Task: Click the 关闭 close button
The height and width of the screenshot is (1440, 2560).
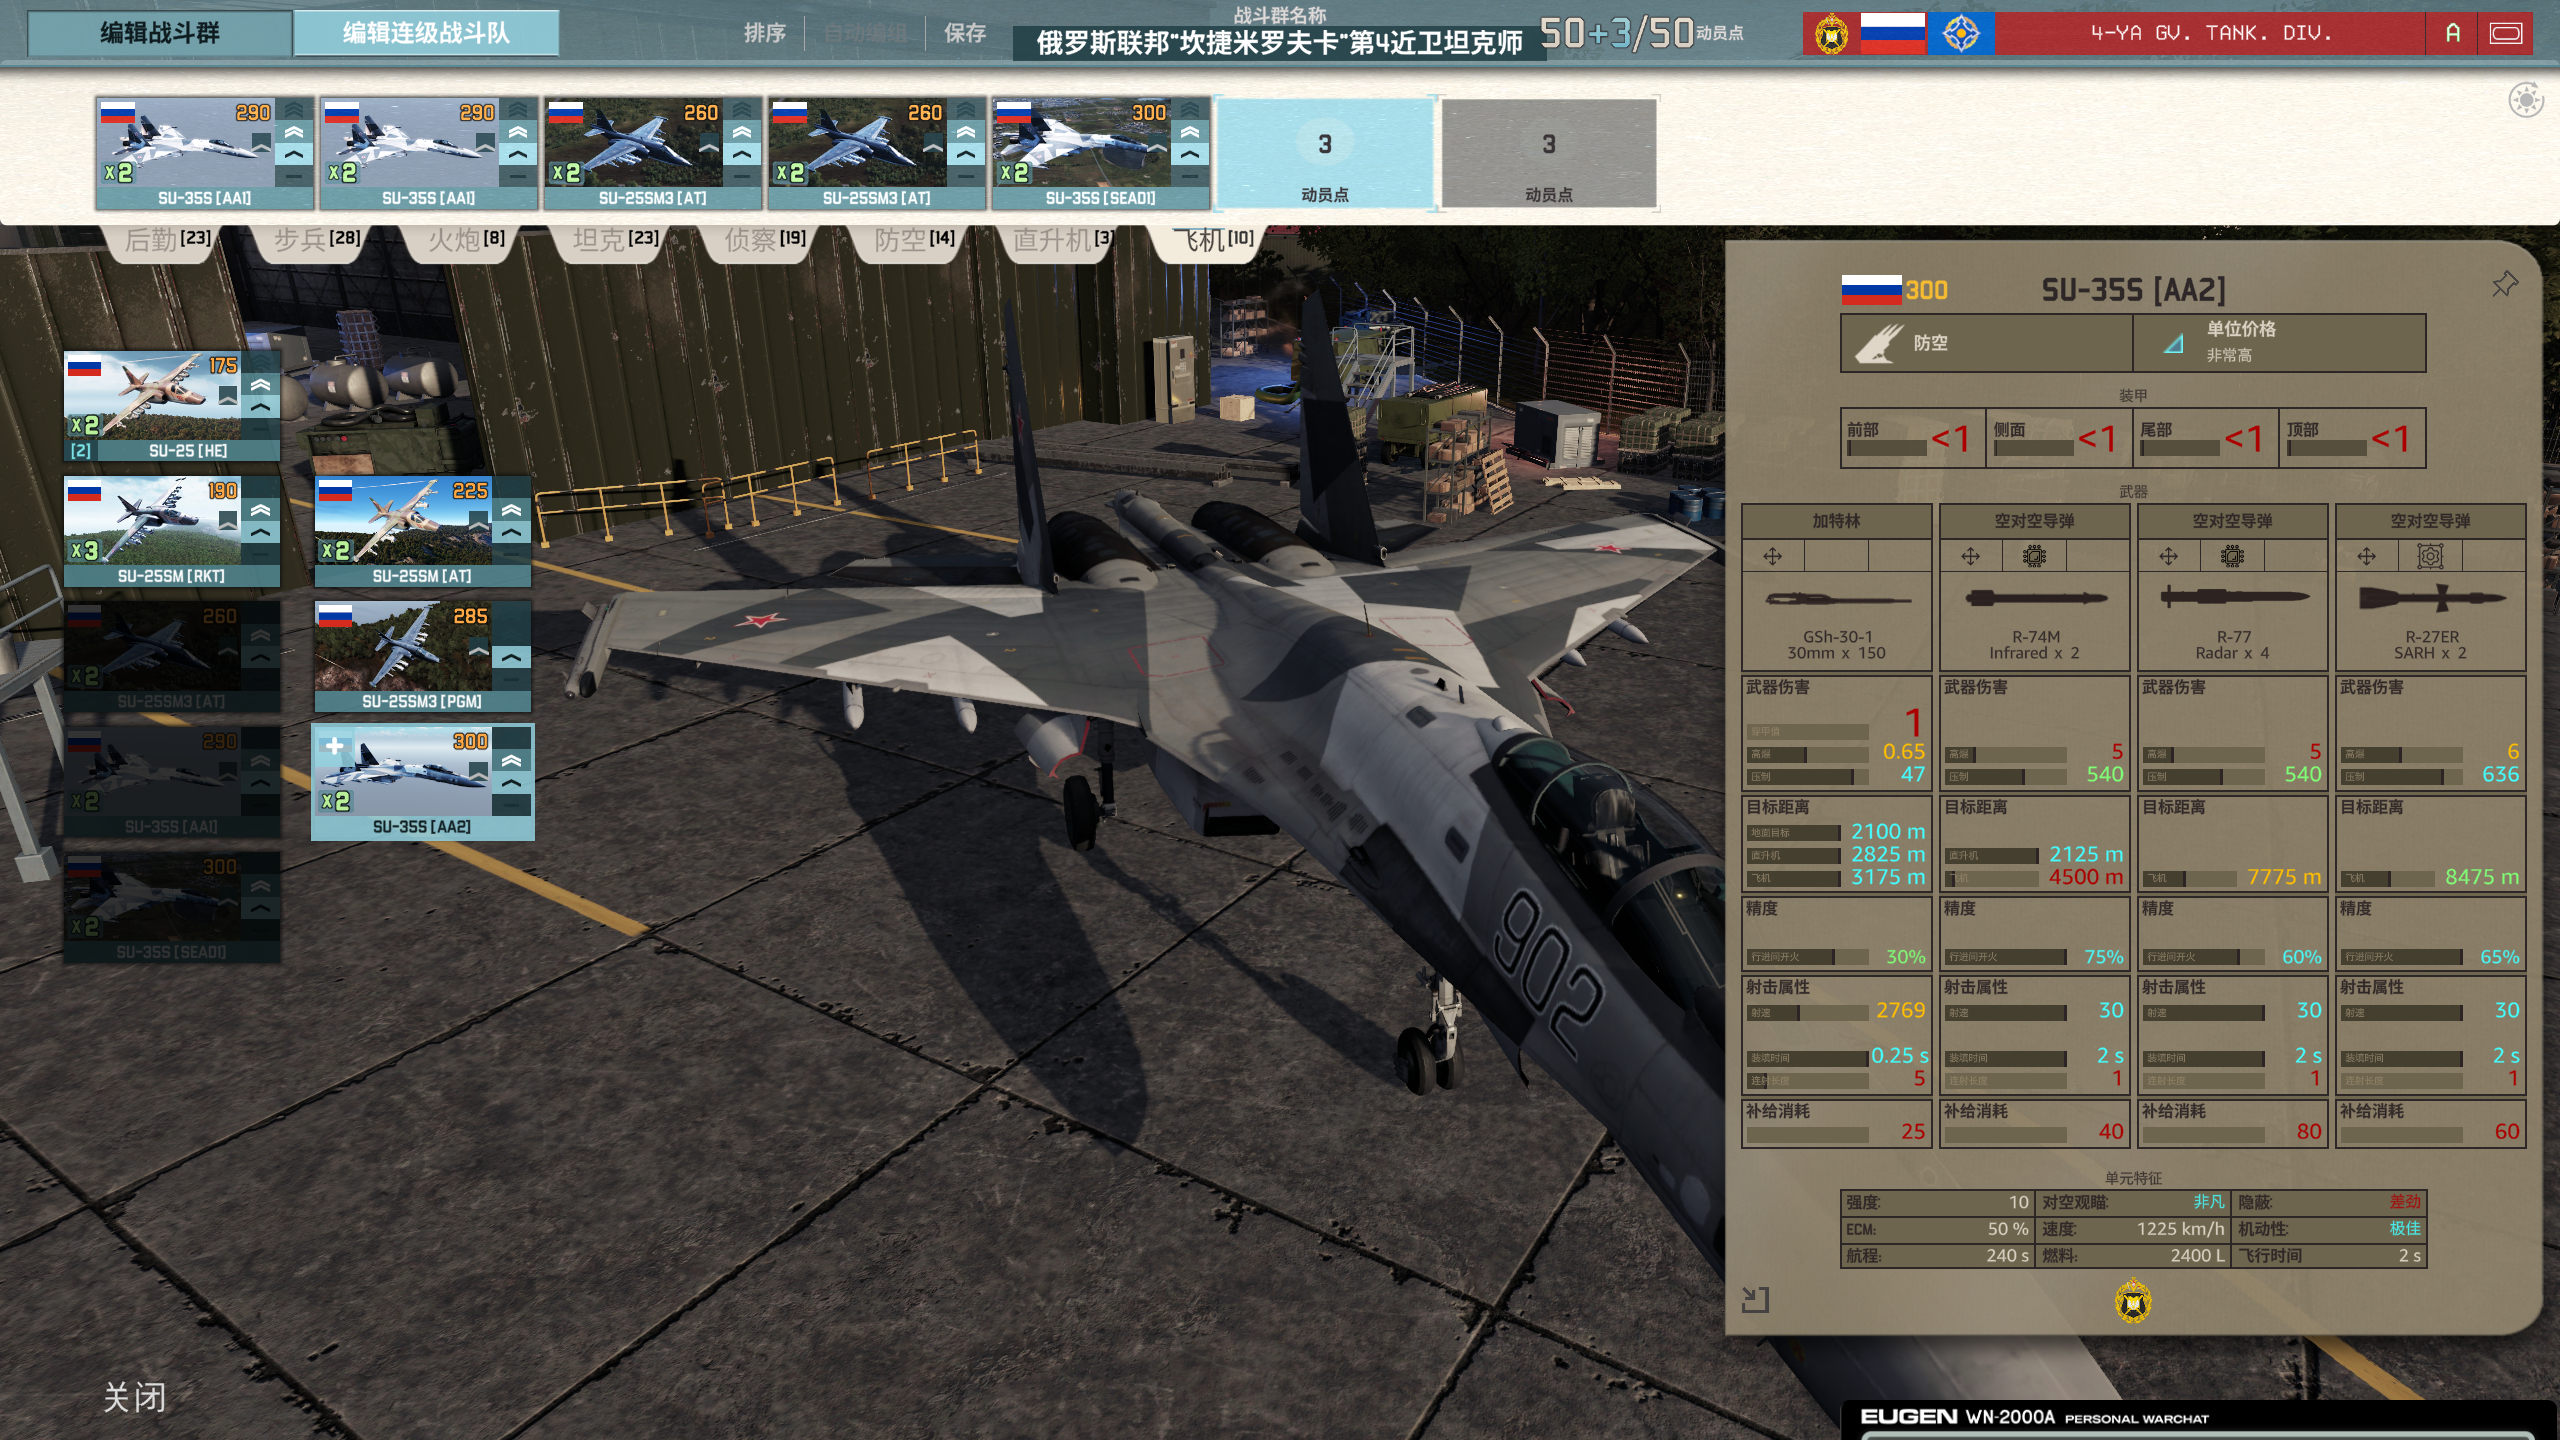Action: click(135, 1397)
